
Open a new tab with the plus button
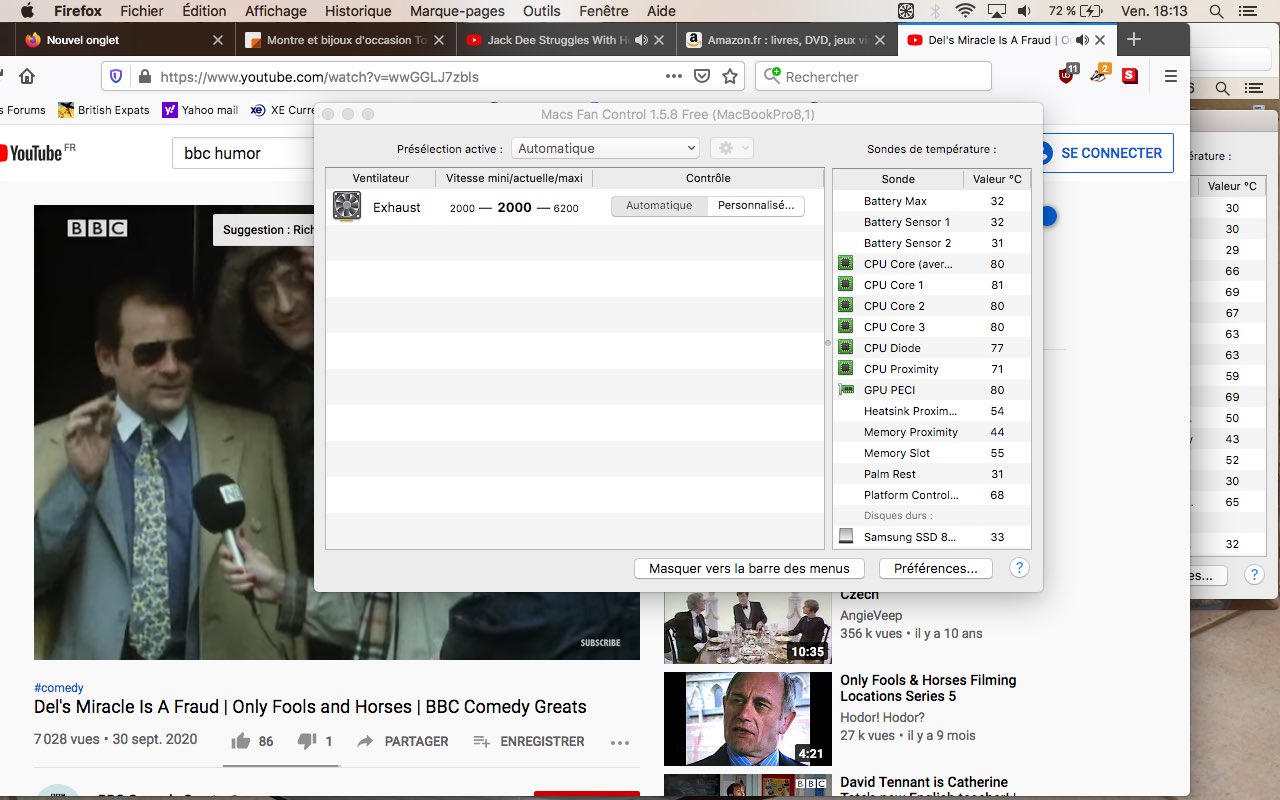pos(1133,40)
